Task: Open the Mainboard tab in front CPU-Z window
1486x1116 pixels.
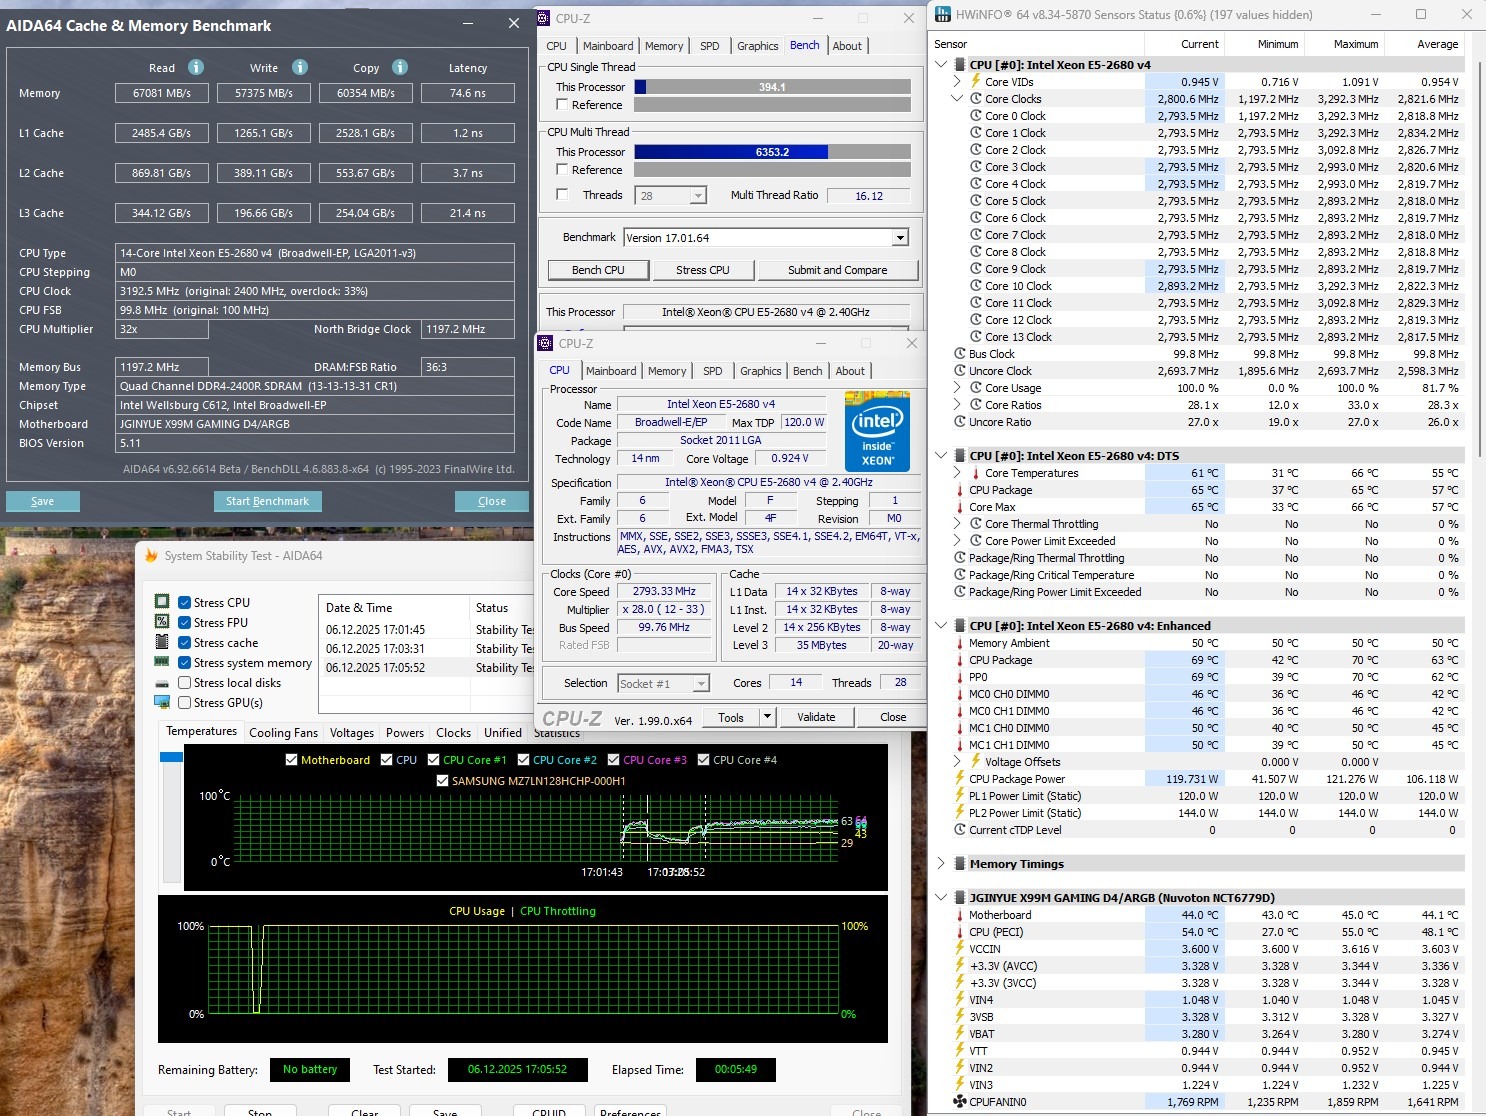Action: click(x=611, y=371)
